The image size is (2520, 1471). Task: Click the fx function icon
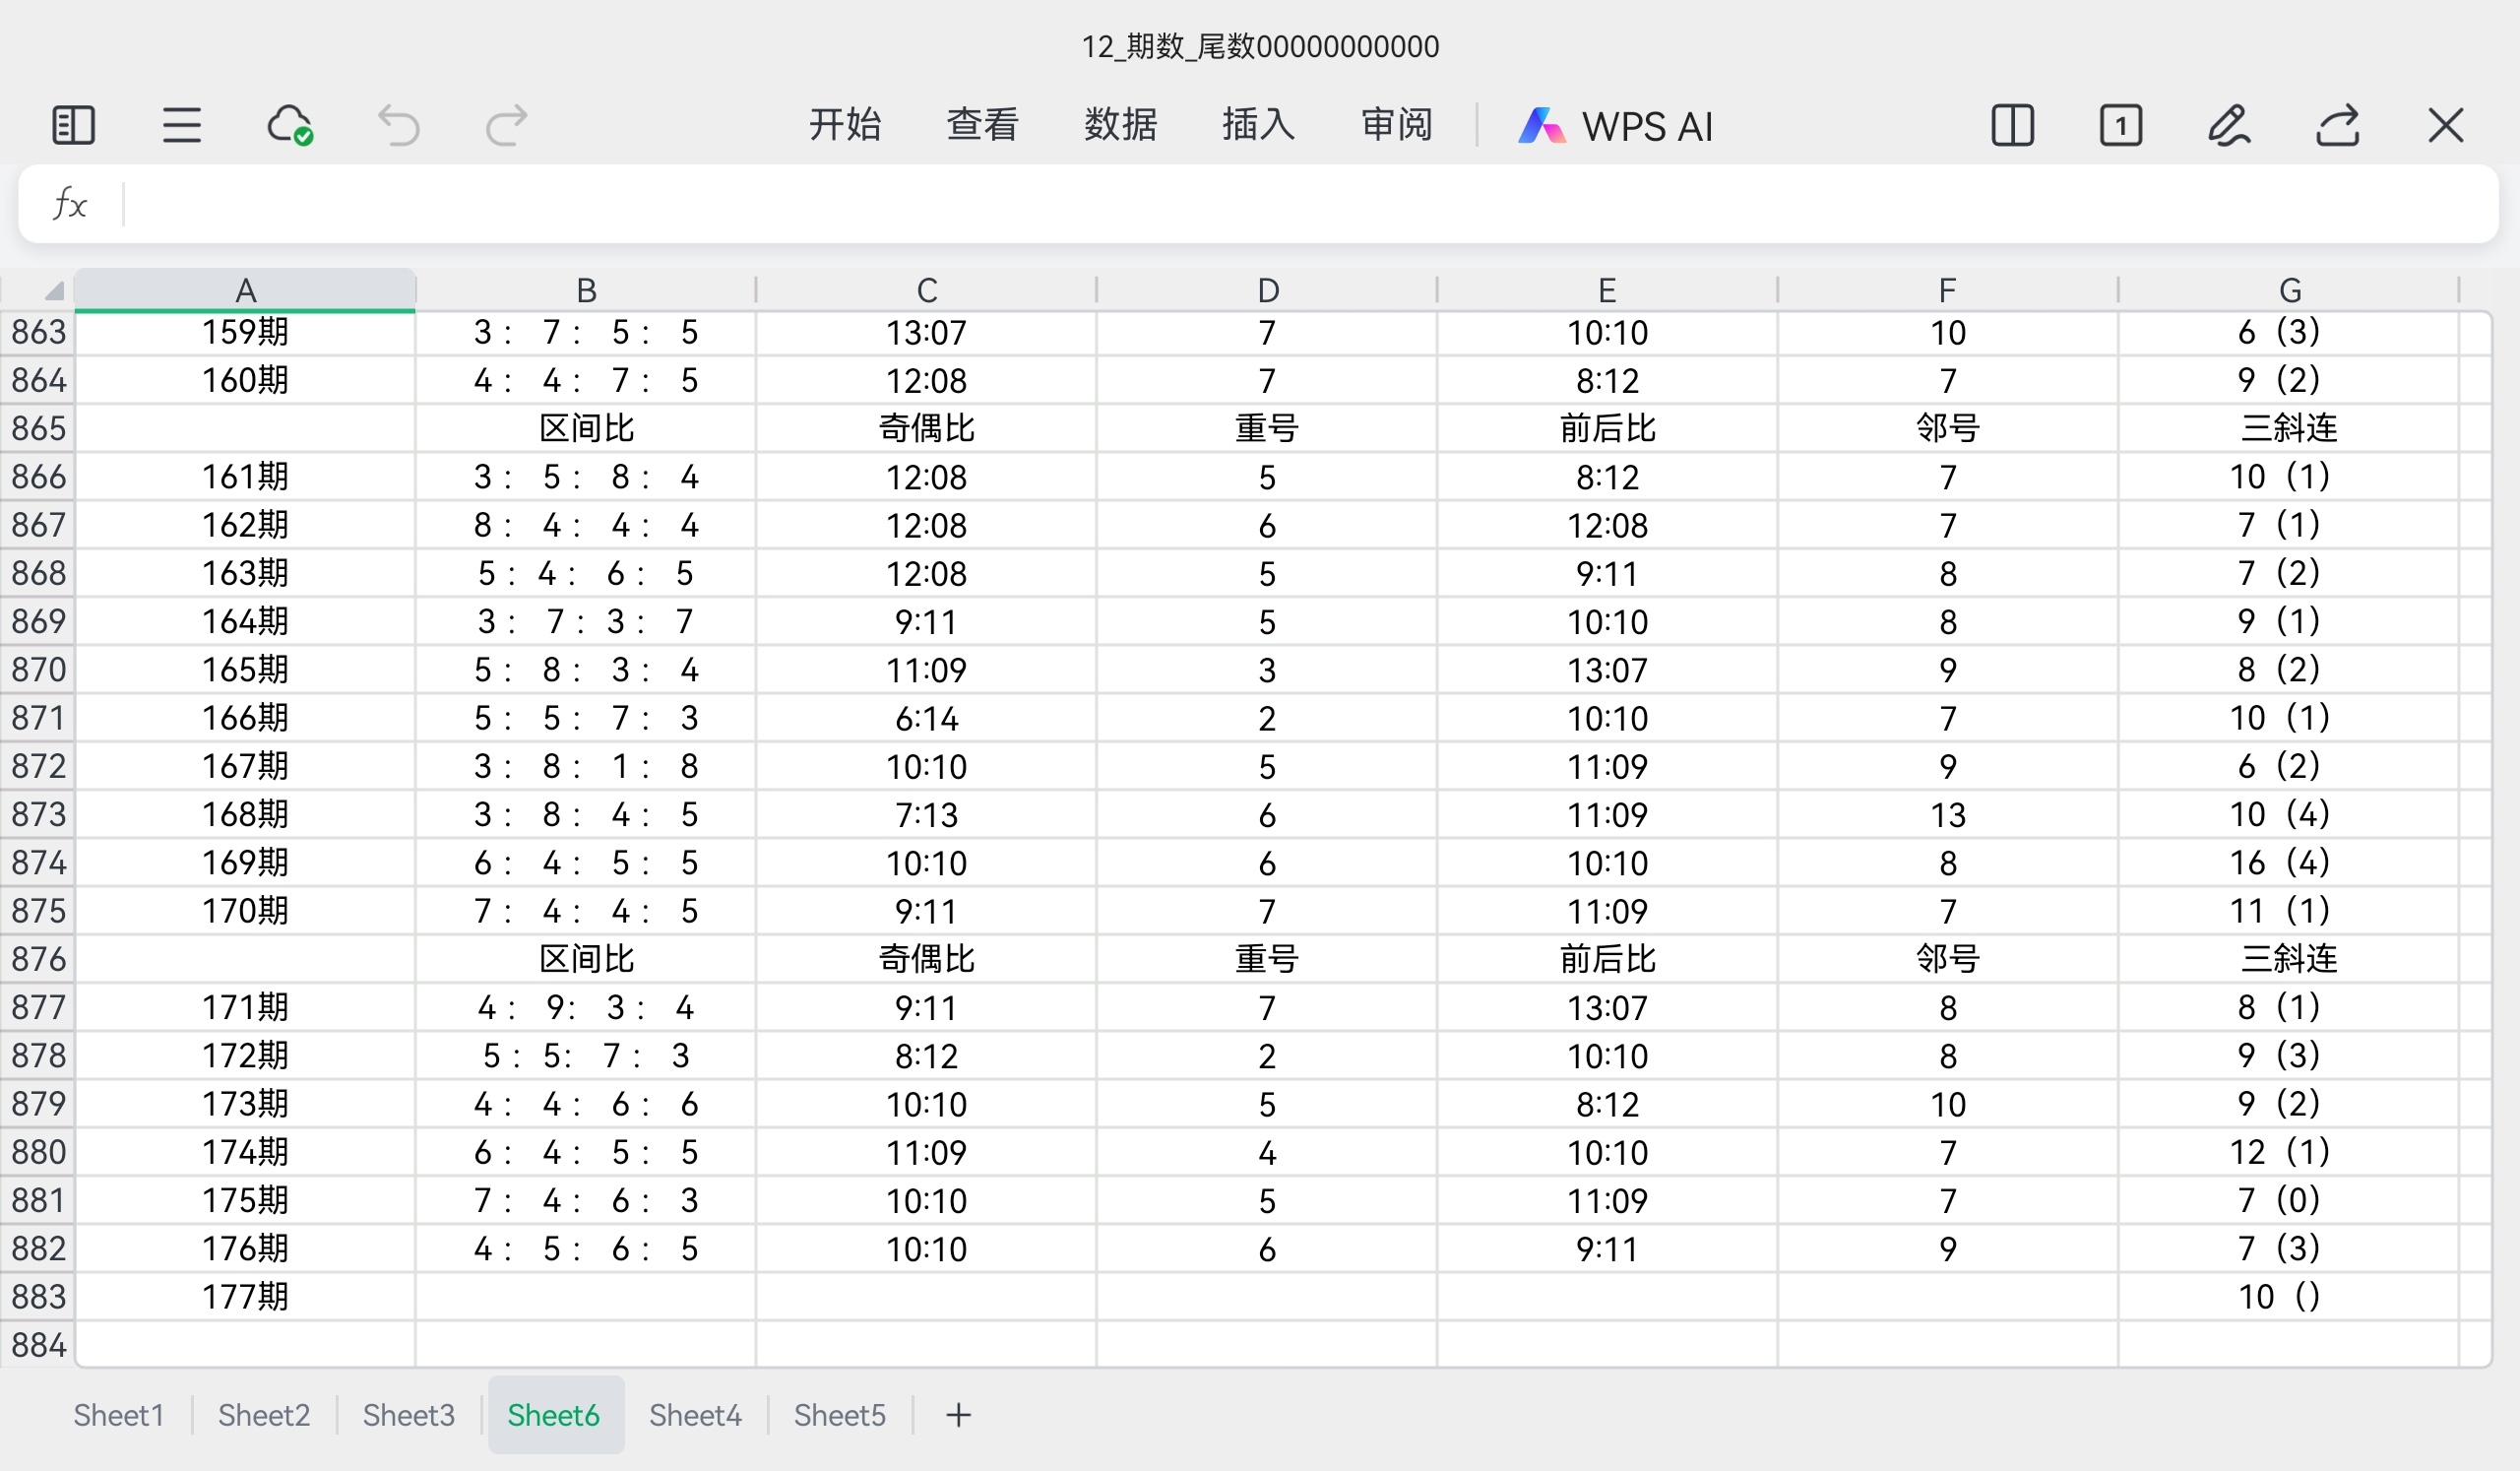pos(70,204)
